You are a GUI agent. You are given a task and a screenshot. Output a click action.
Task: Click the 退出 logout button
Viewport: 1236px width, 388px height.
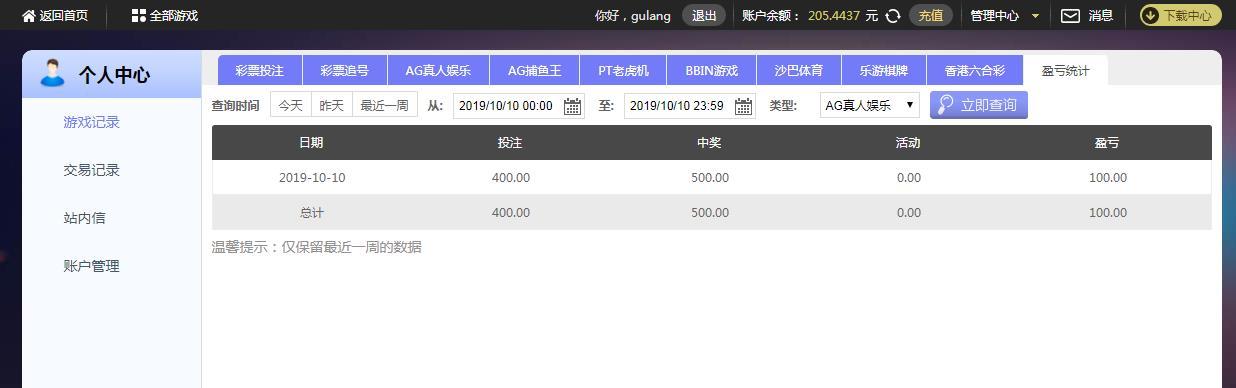tap(704, 16)
